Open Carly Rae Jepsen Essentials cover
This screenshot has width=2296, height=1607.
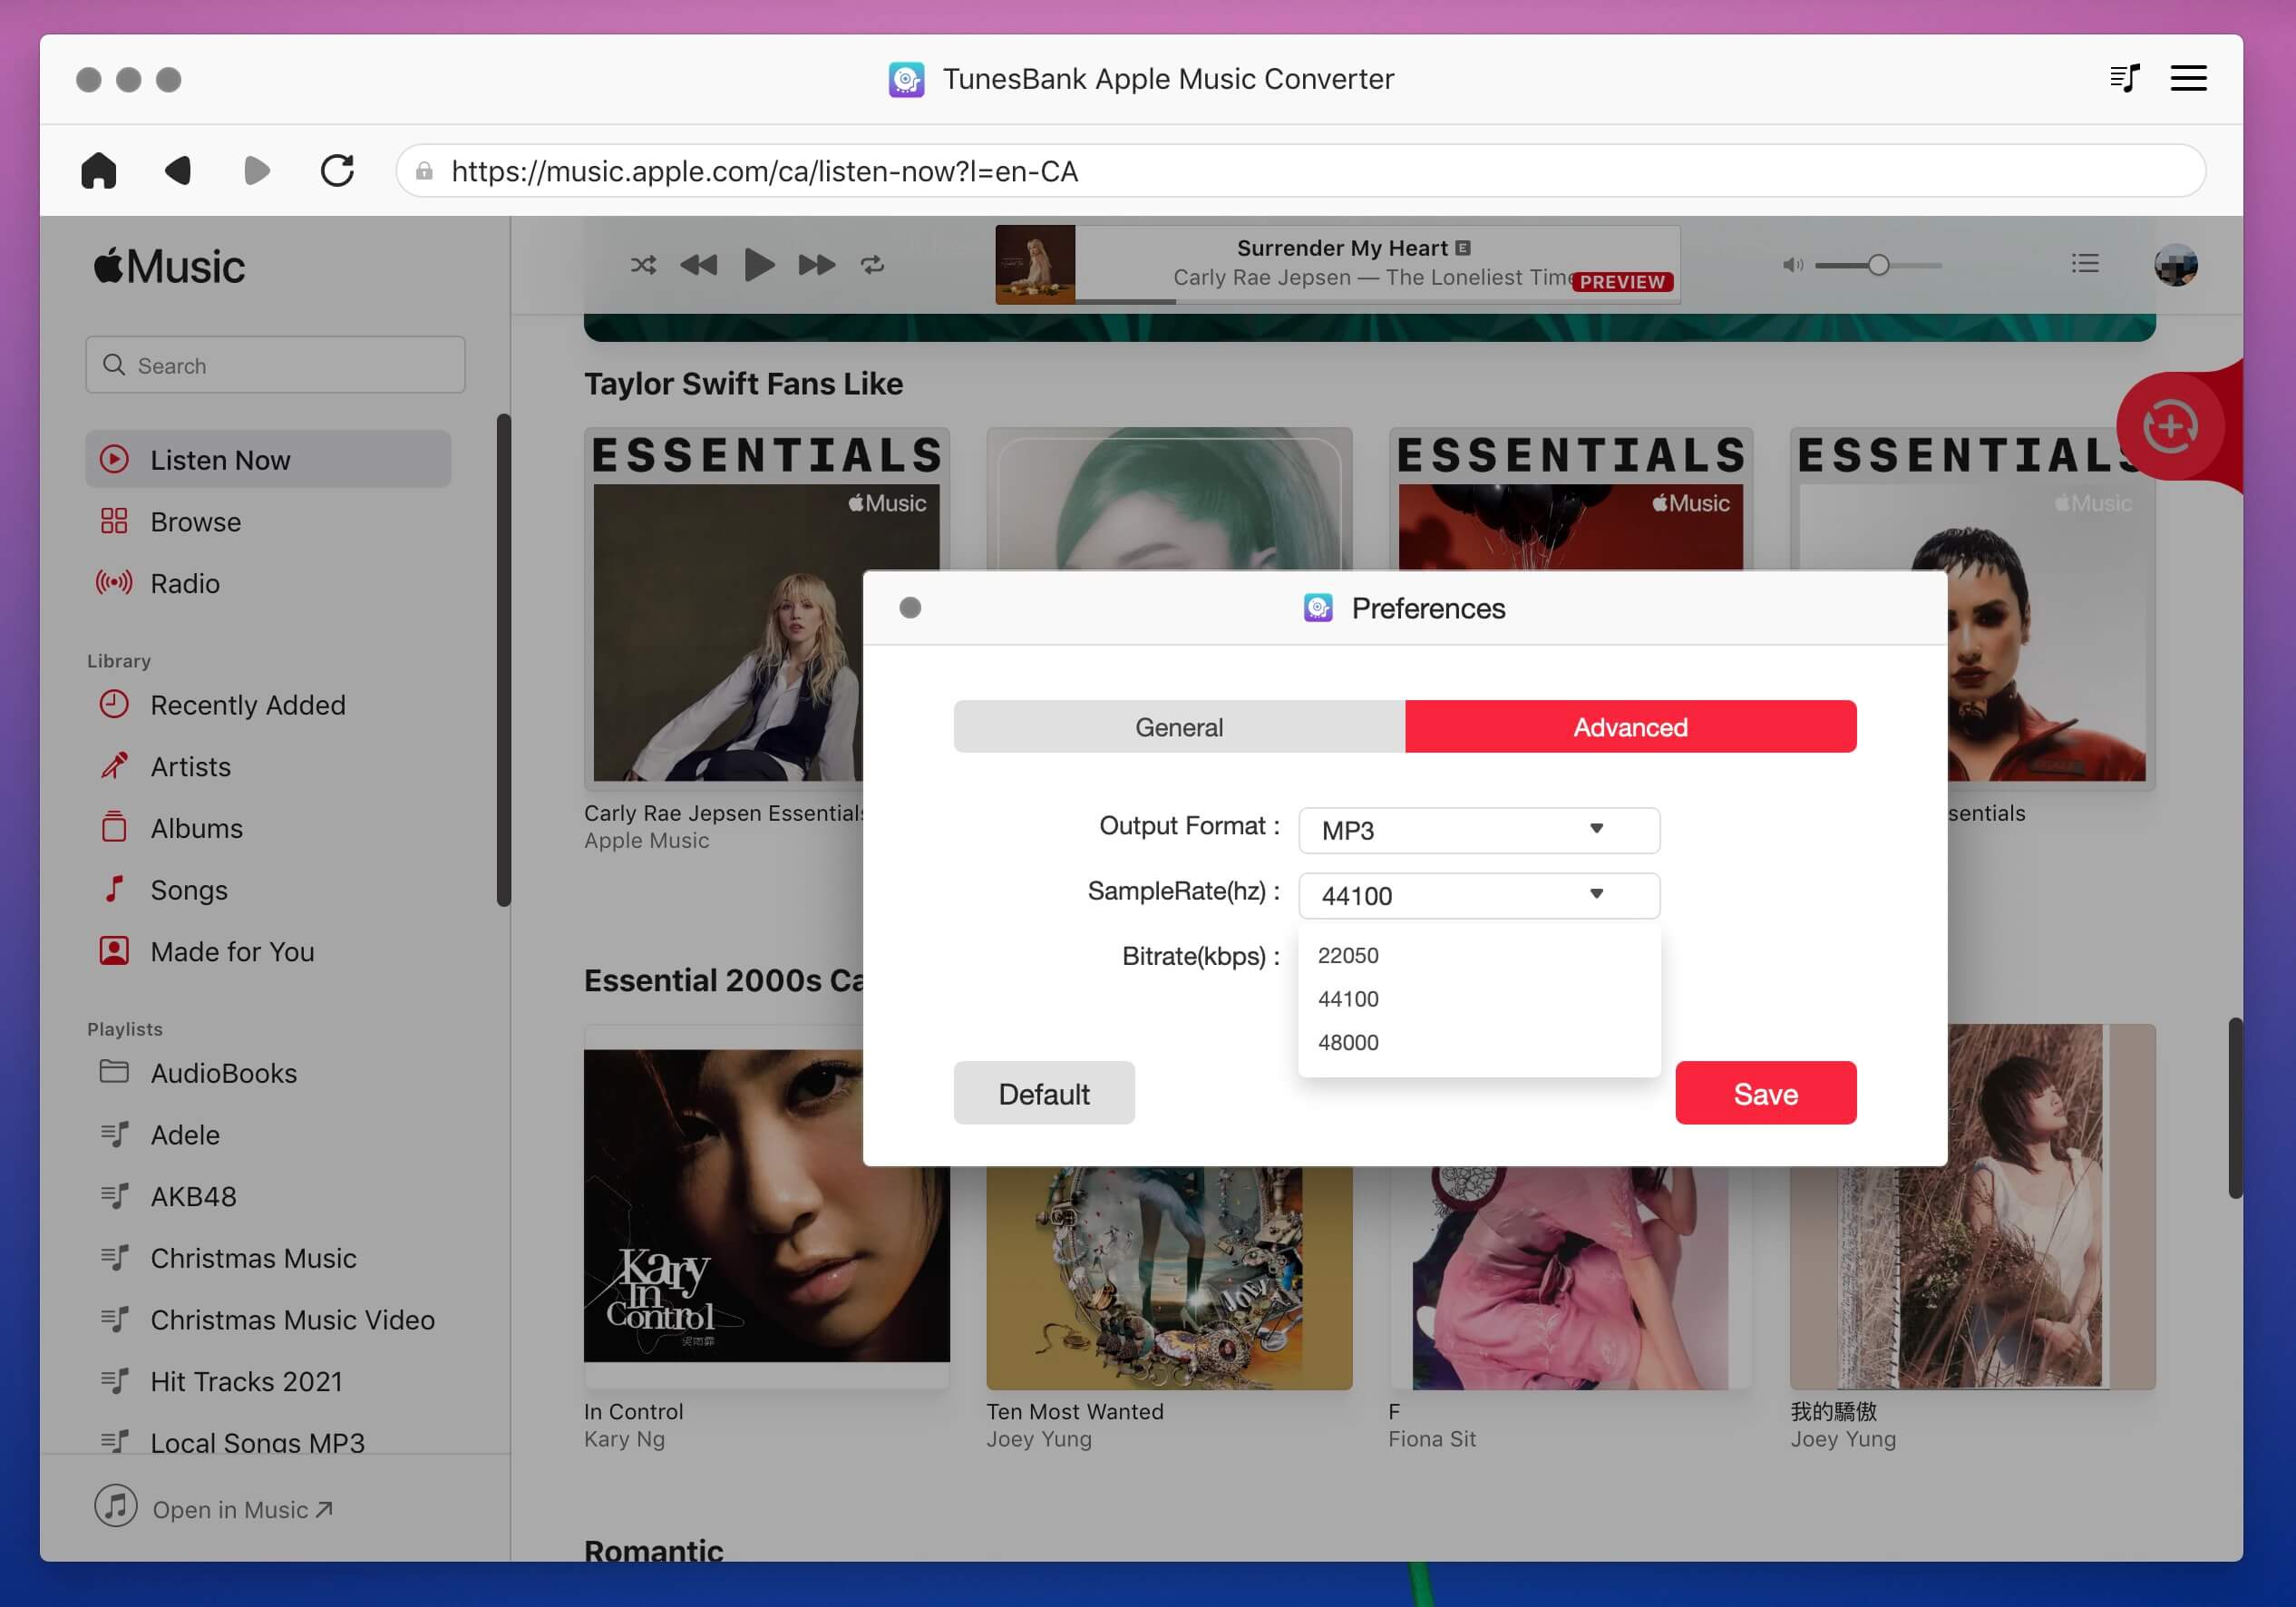coord(724,609)
